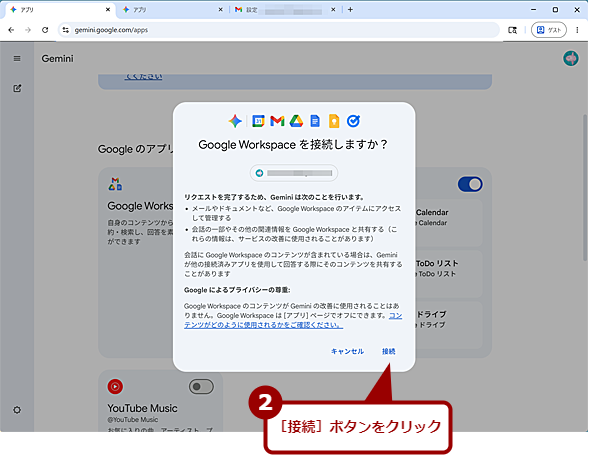Click the Gmail icon in the dialog
The width and height of the screenshot is (589, 455).
pyautogui.click(x=277, y=121)
